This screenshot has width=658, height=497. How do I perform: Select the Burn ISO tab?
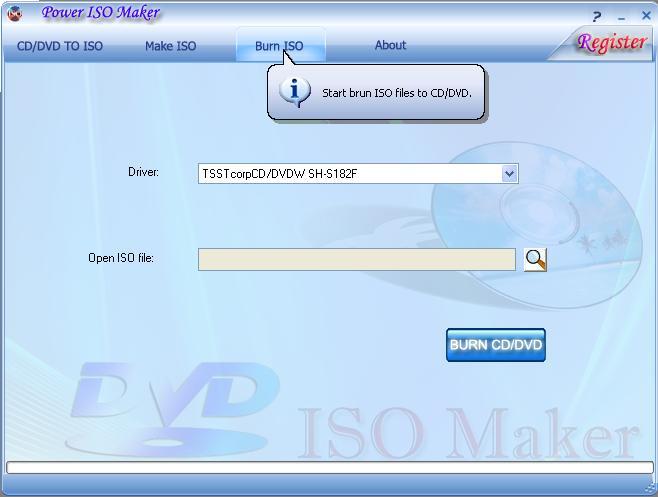[x=279, y=46]
